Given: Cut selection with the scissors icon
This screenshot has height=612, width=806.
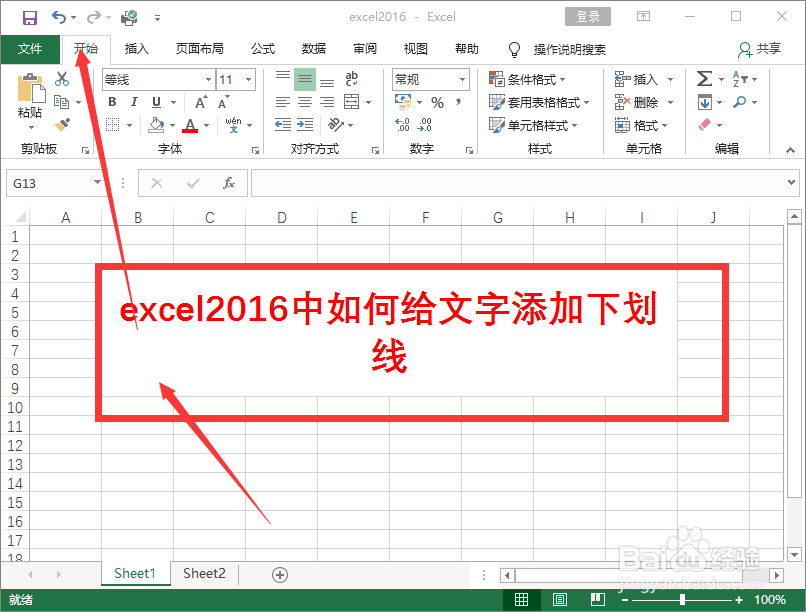Looking at the screenshot, I should coord(62,79).
